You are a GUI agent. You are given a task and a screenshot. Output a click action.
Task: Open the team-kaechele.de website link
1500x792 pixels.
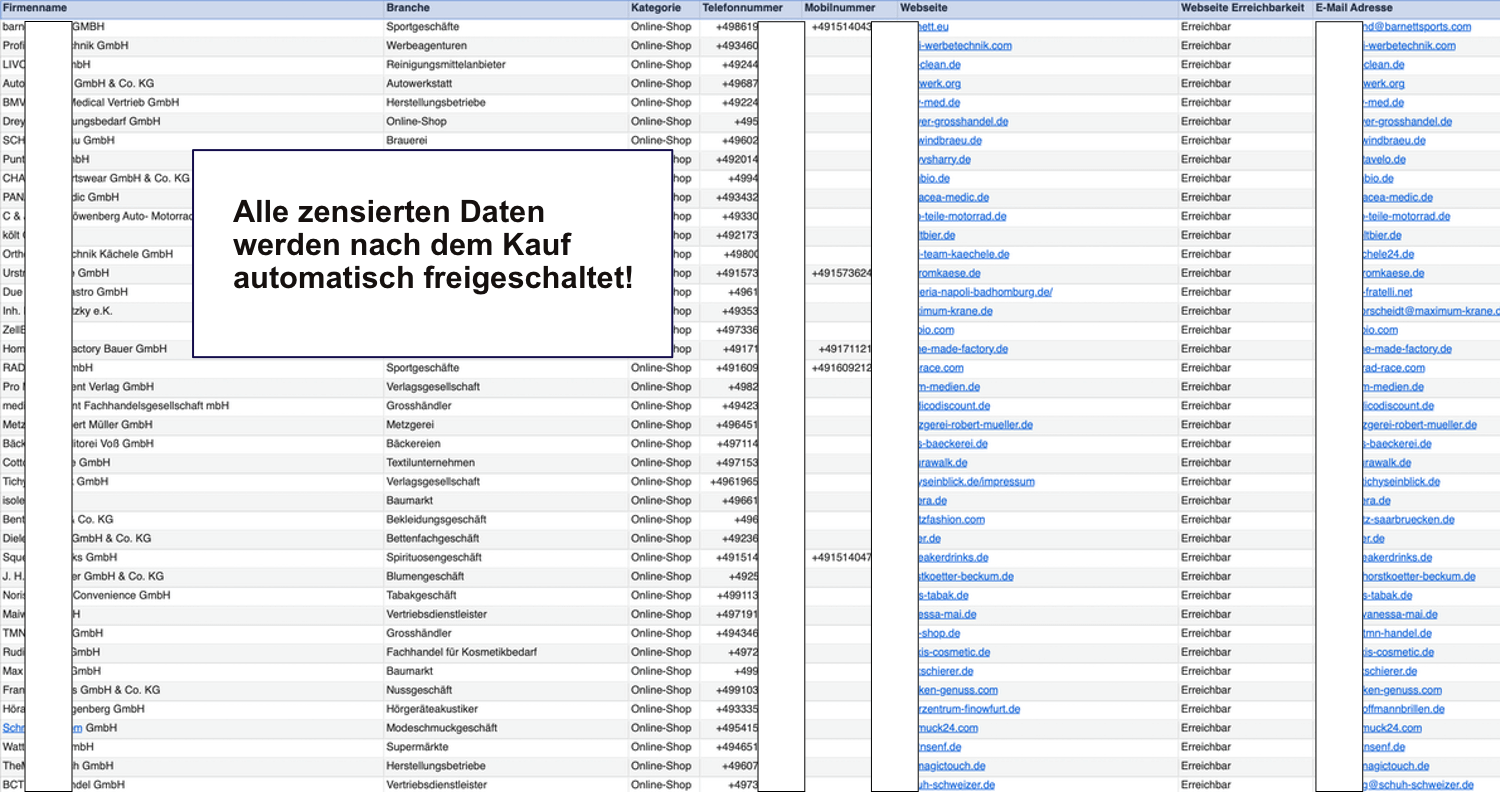[964, 254]
